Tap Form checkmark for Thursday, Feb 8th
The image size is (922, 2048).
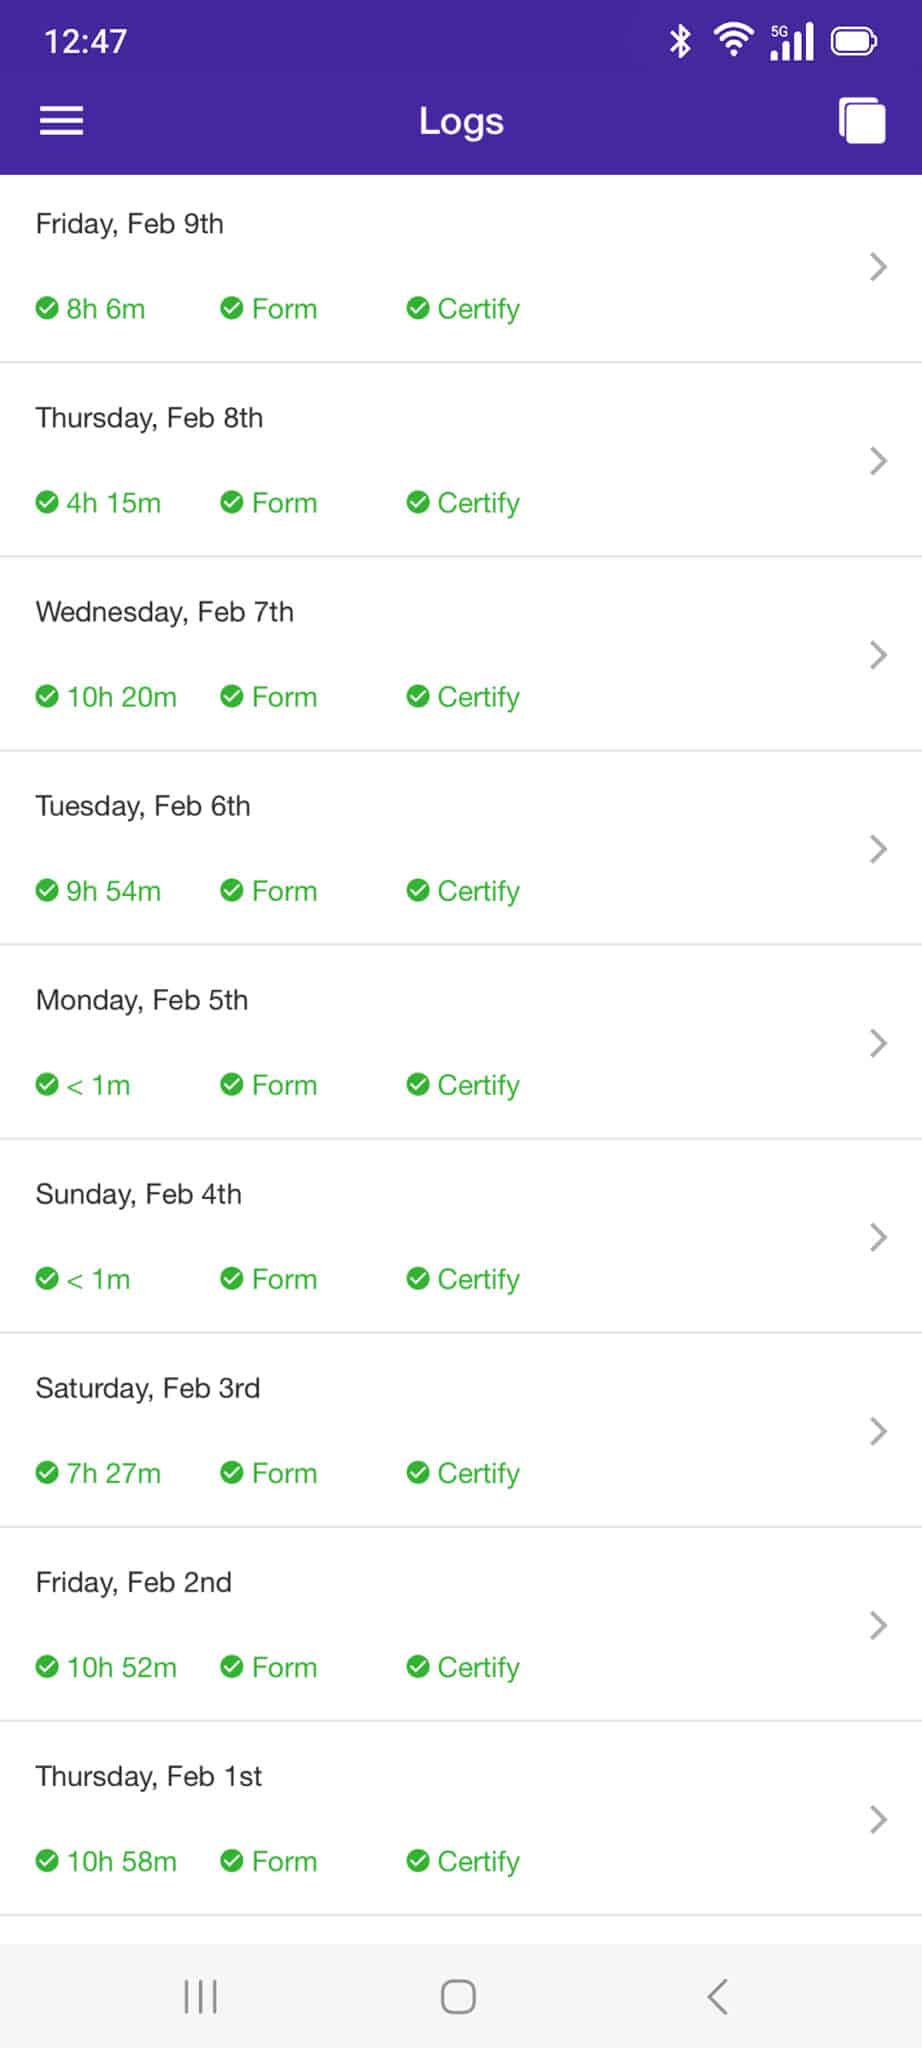coord(232,502)
